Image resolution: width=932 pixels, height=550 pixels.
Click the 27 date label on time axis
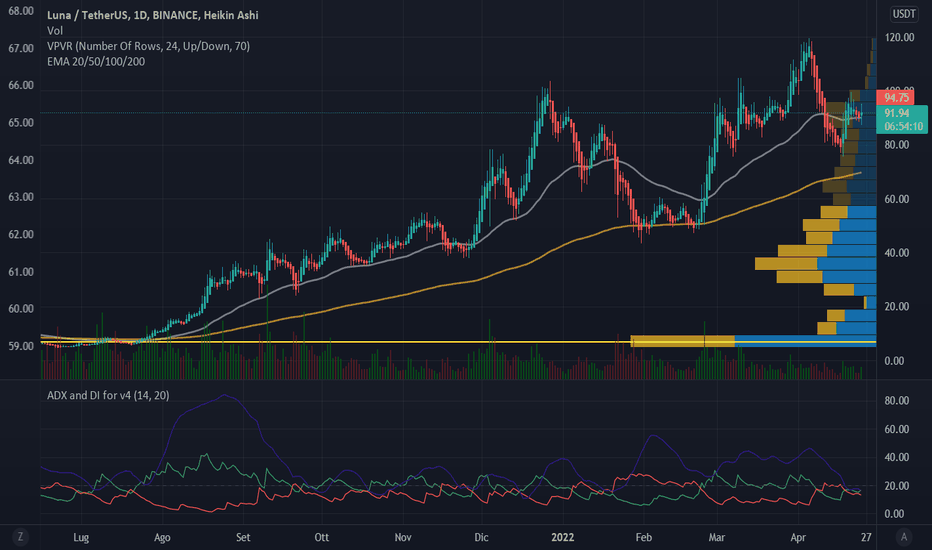(x=867, y=537)
